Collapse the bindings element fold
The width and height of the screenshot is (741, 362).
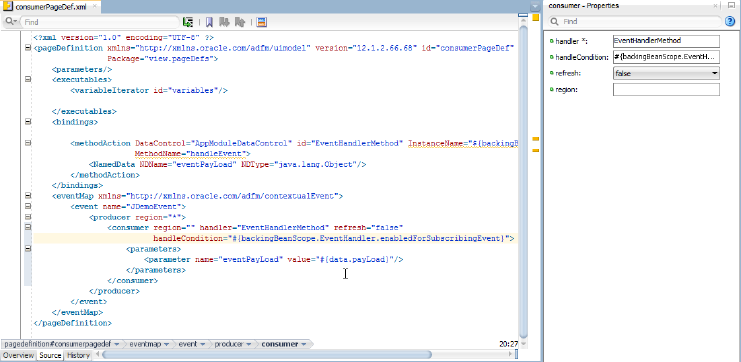click(28, 121)
